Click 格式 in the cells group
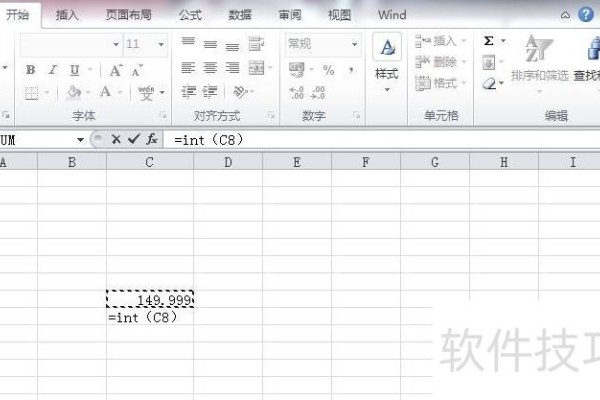600x400 pixels. point(441,83)
